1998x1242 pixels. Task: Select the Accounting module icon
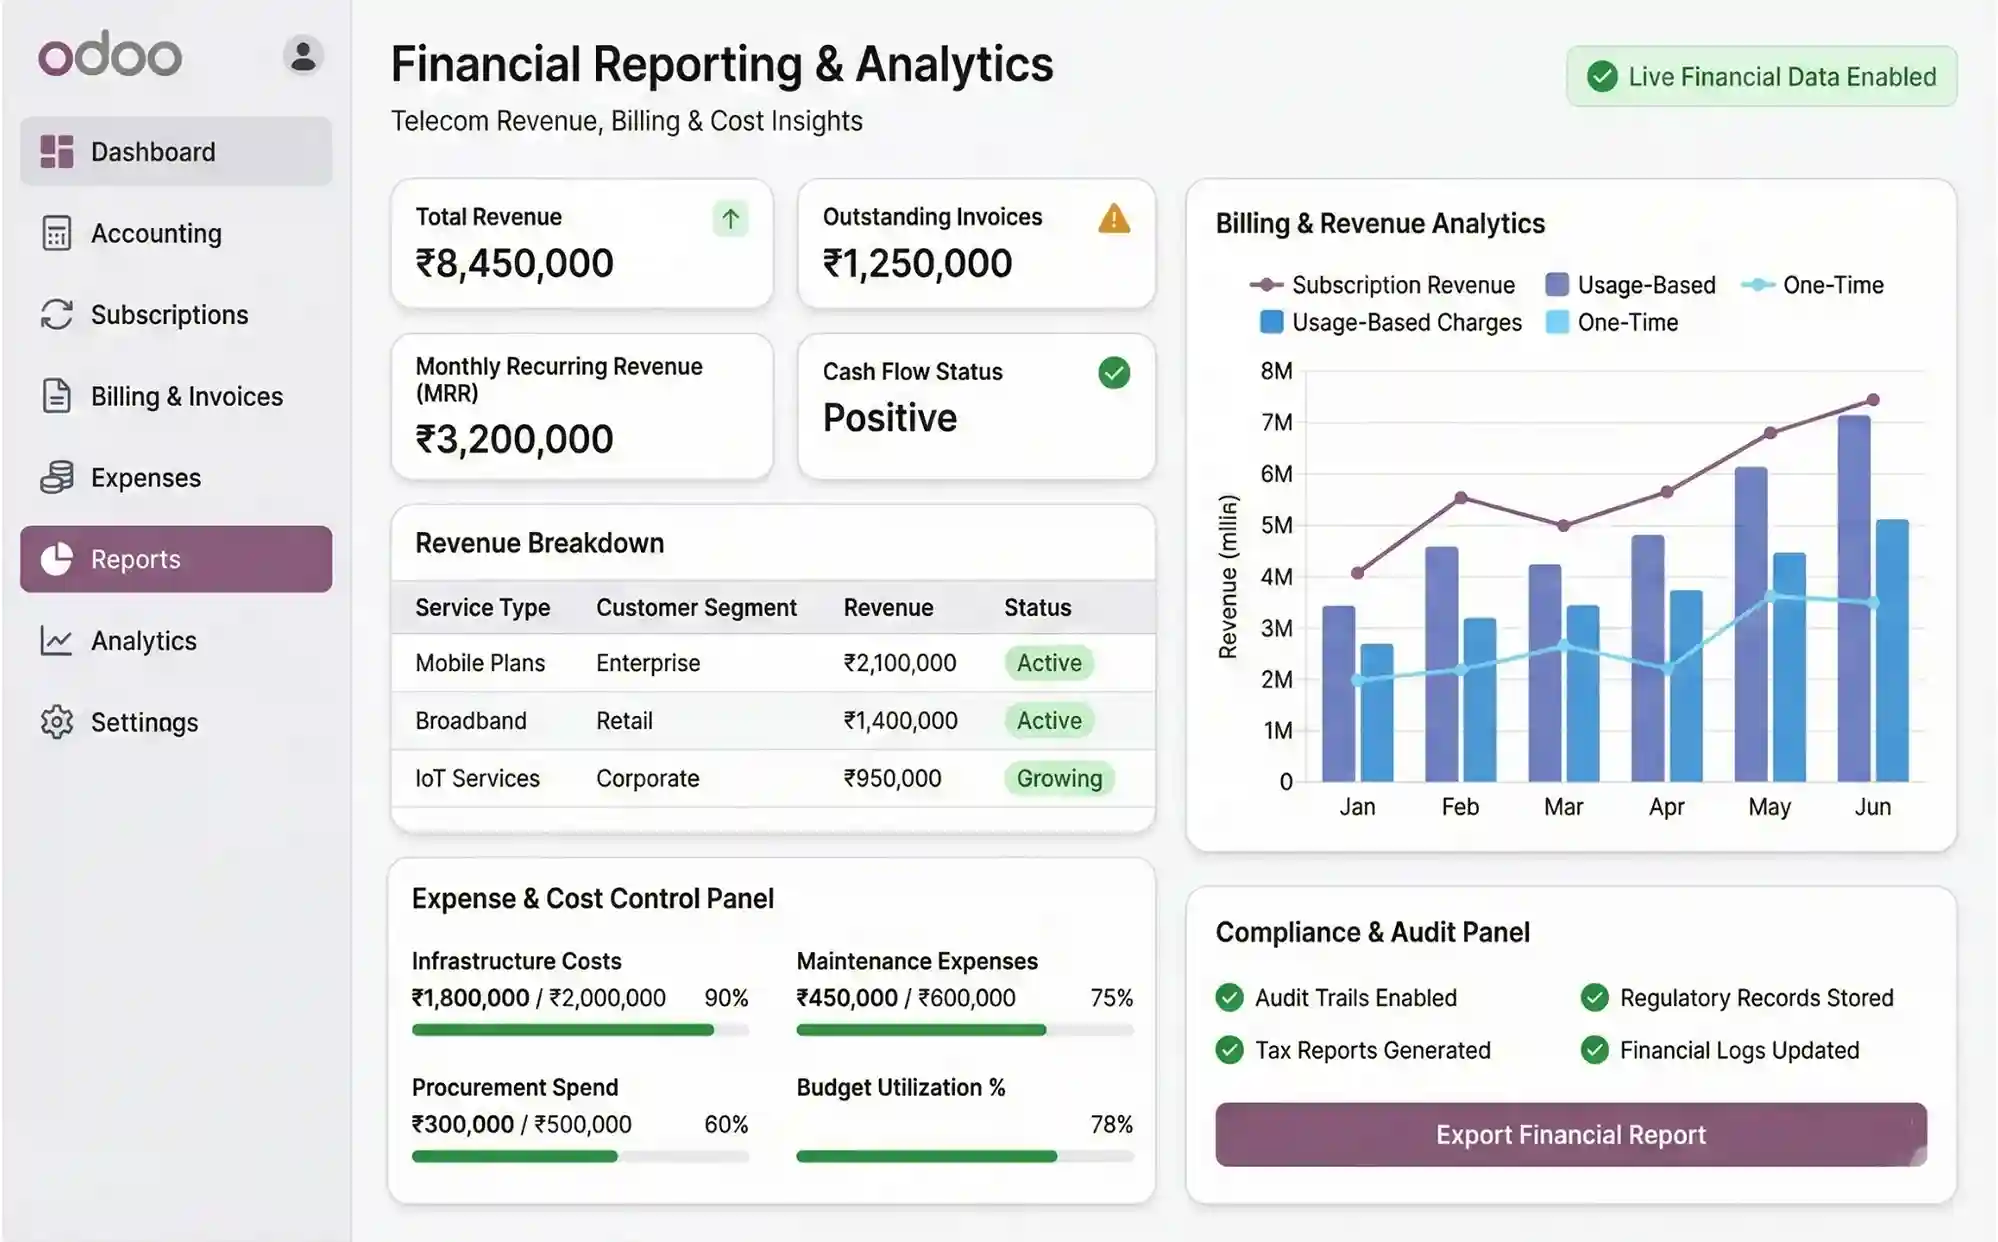(57, 233)
